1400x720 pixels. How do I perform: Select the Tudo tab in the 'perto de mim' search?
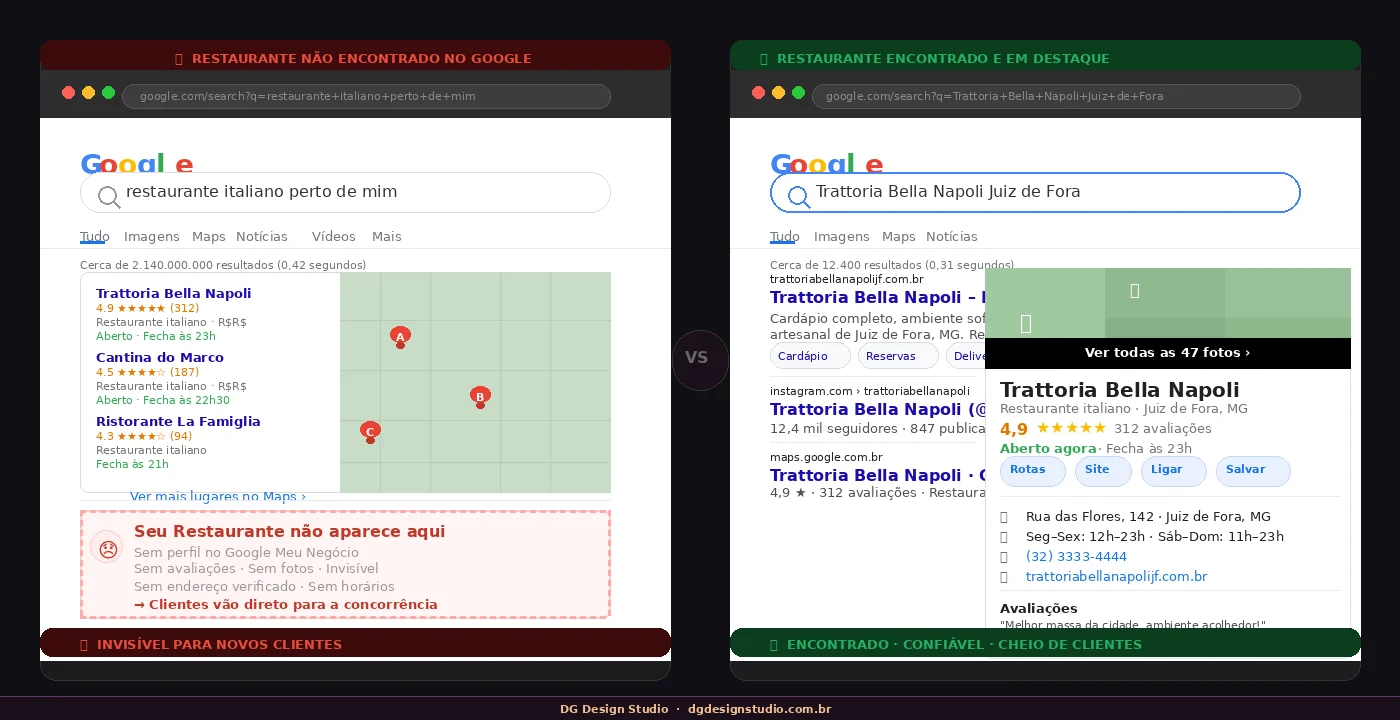95,237
